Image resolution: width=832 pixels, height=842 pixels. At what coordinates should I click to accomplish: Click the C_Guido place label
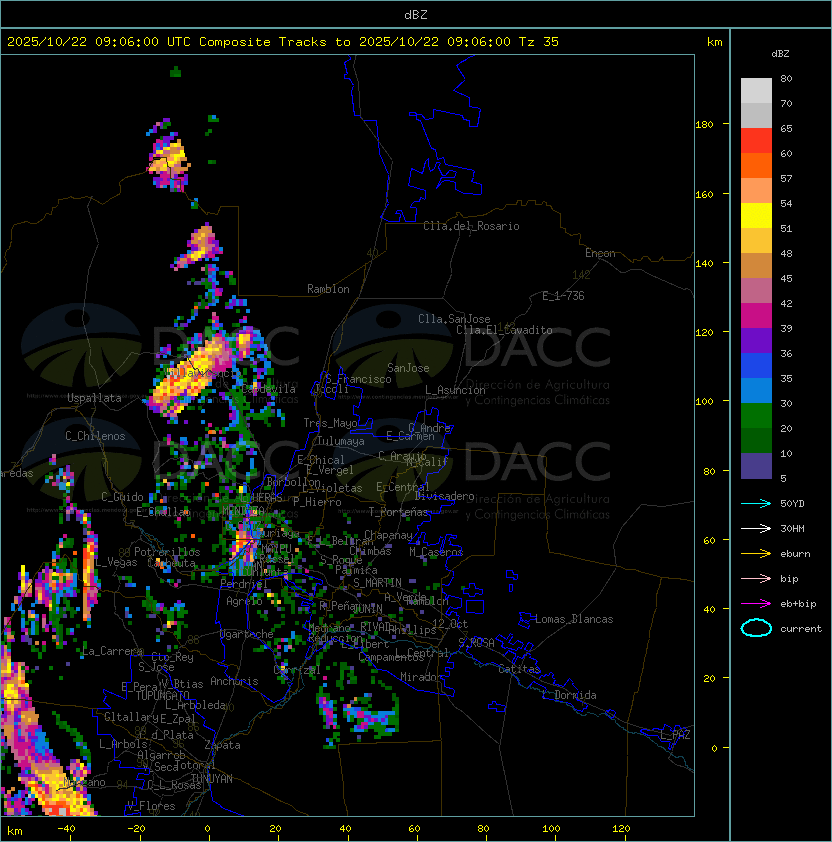(x=122, y=497)
